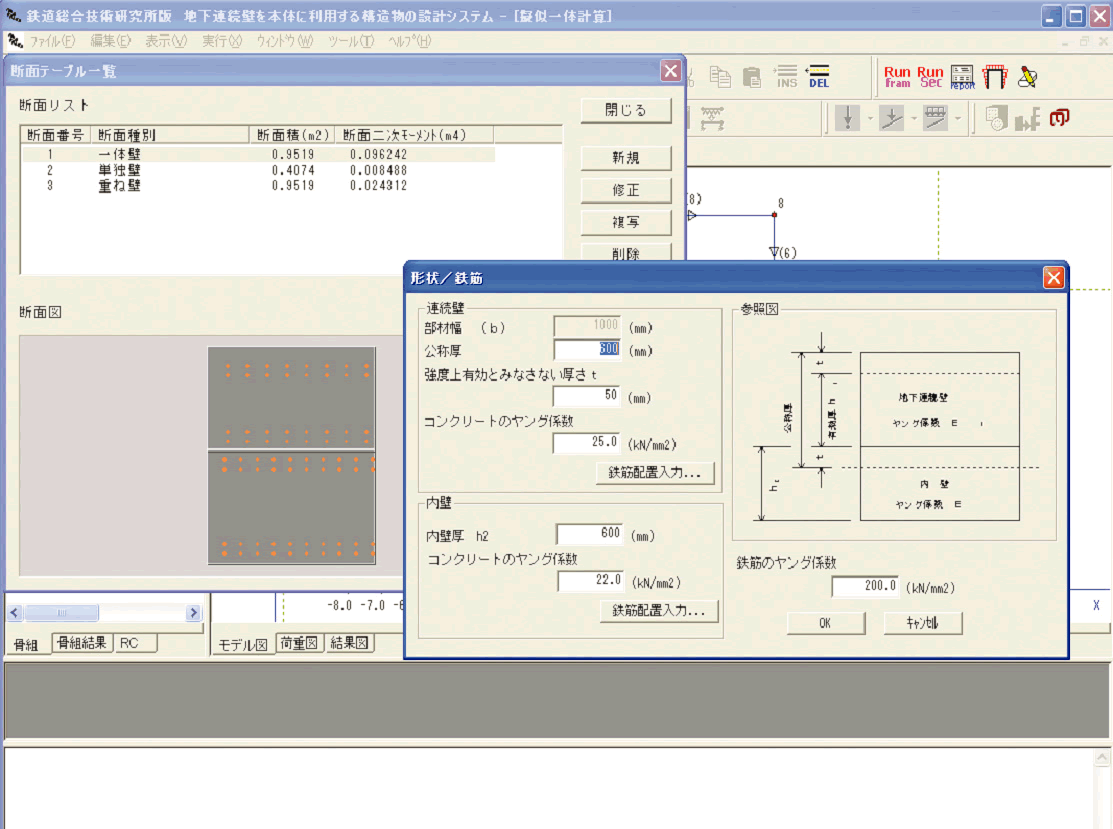Click the Run Sec toolbar icon

point(930,76)
